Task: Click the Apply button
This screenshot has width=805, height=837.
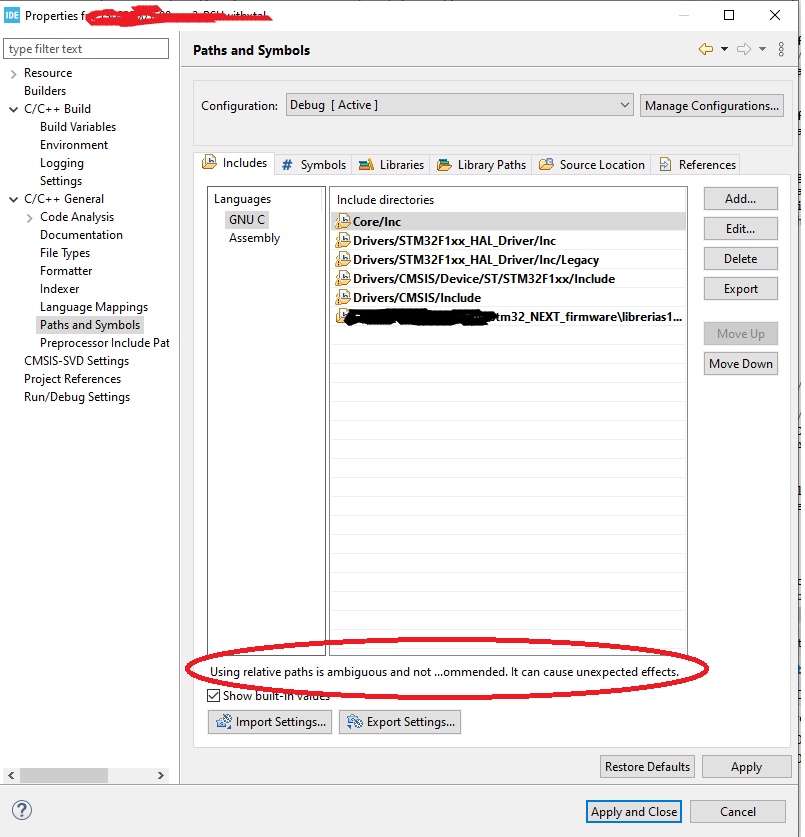Action: pos(746,767)
